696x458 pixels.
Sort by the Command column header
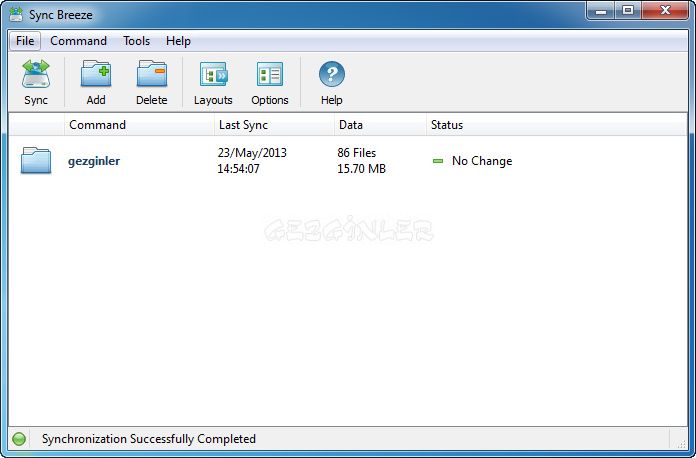[139, 125]
